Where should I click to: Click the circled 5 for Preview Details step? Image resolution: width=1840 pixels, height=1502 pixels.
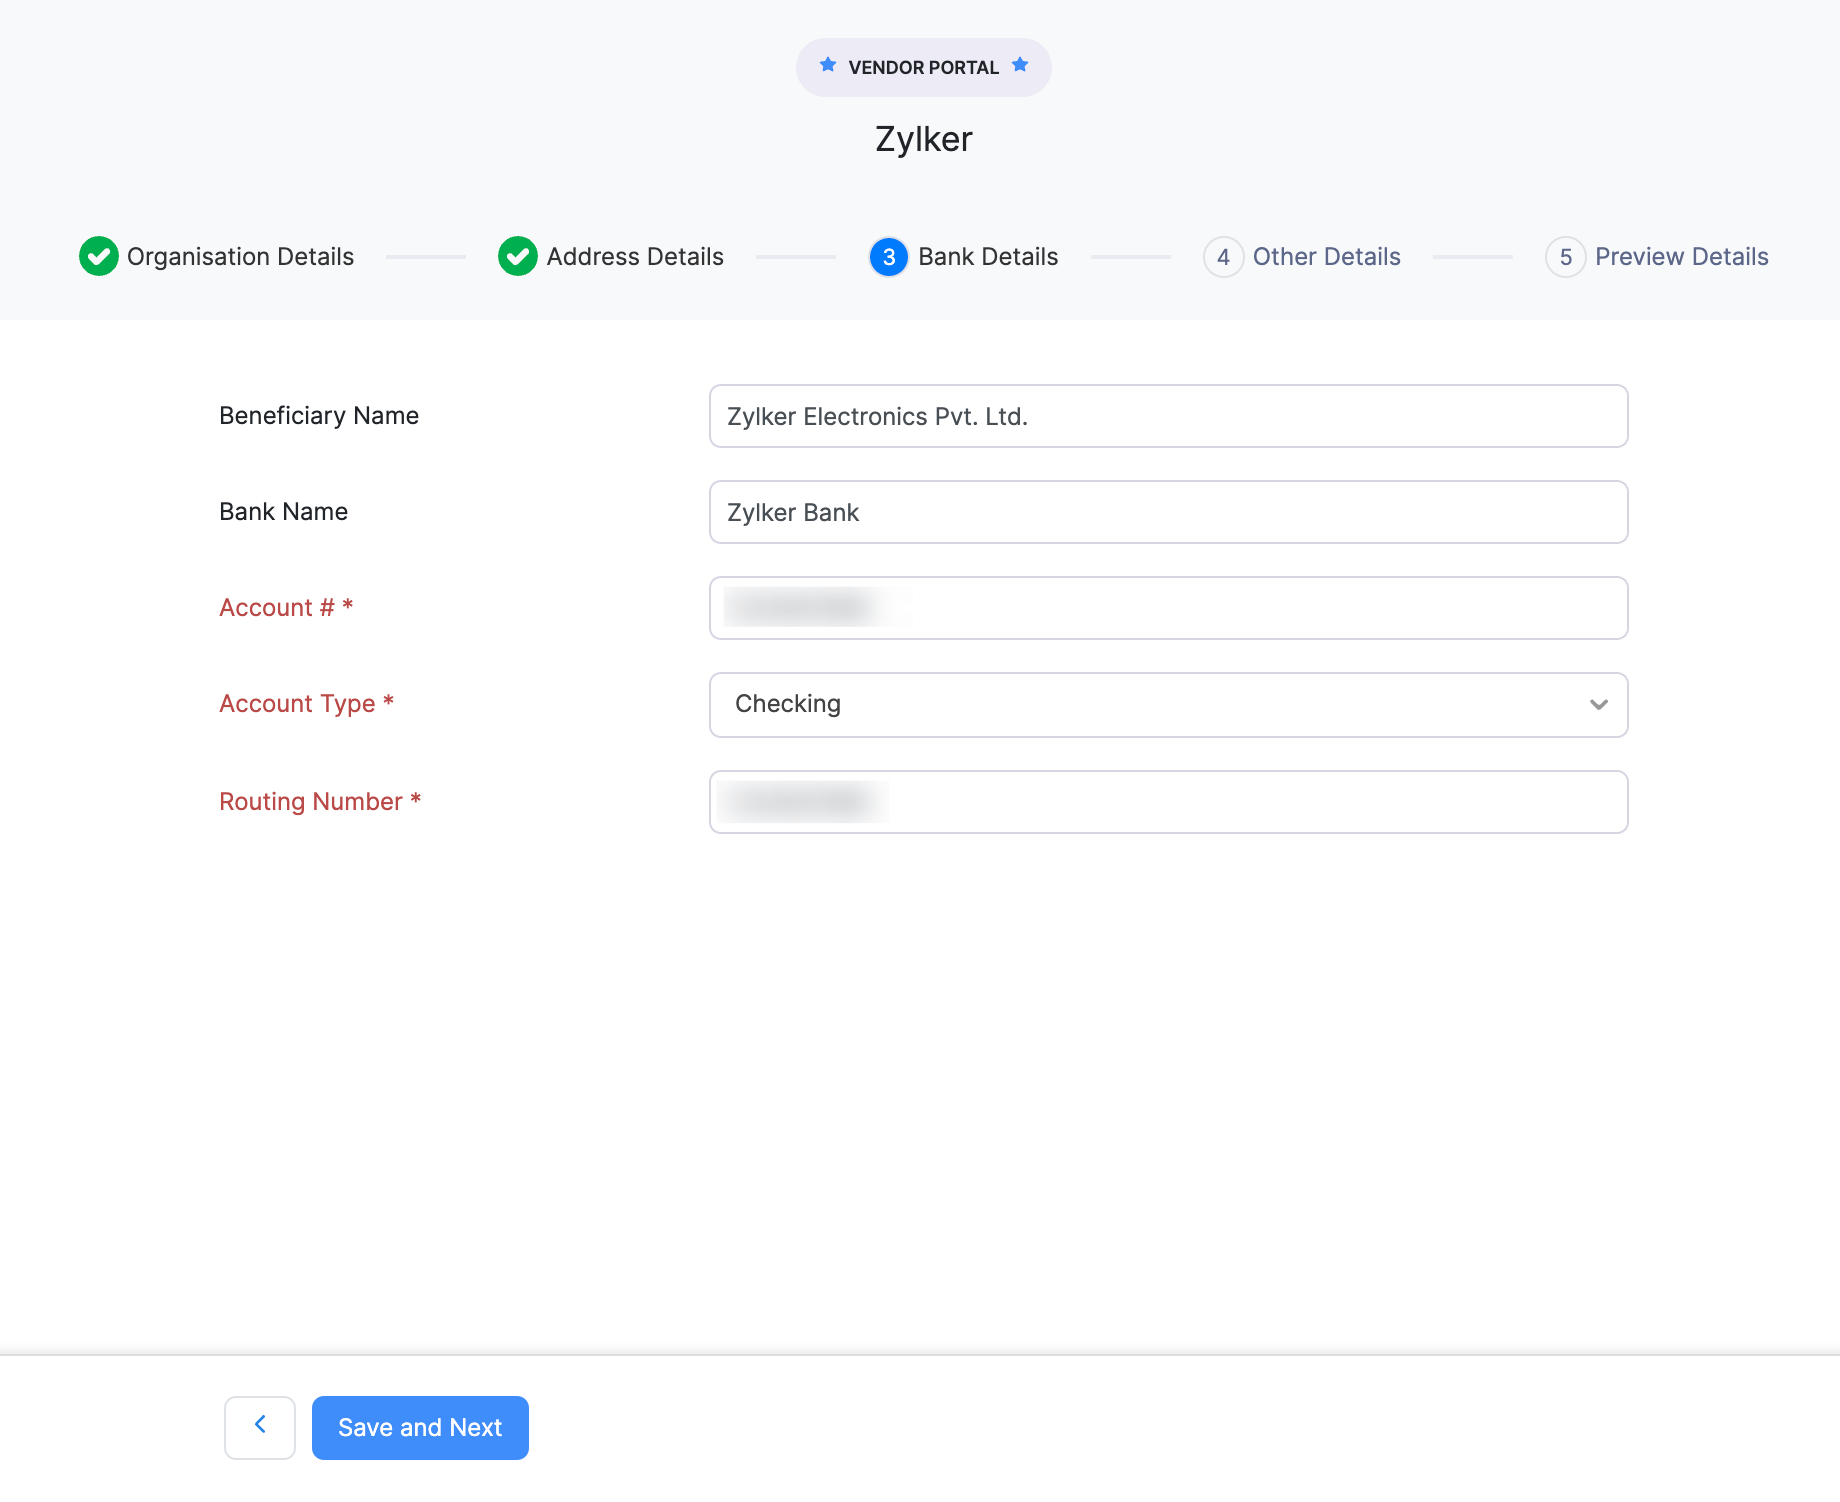[x=1566, y=256]
